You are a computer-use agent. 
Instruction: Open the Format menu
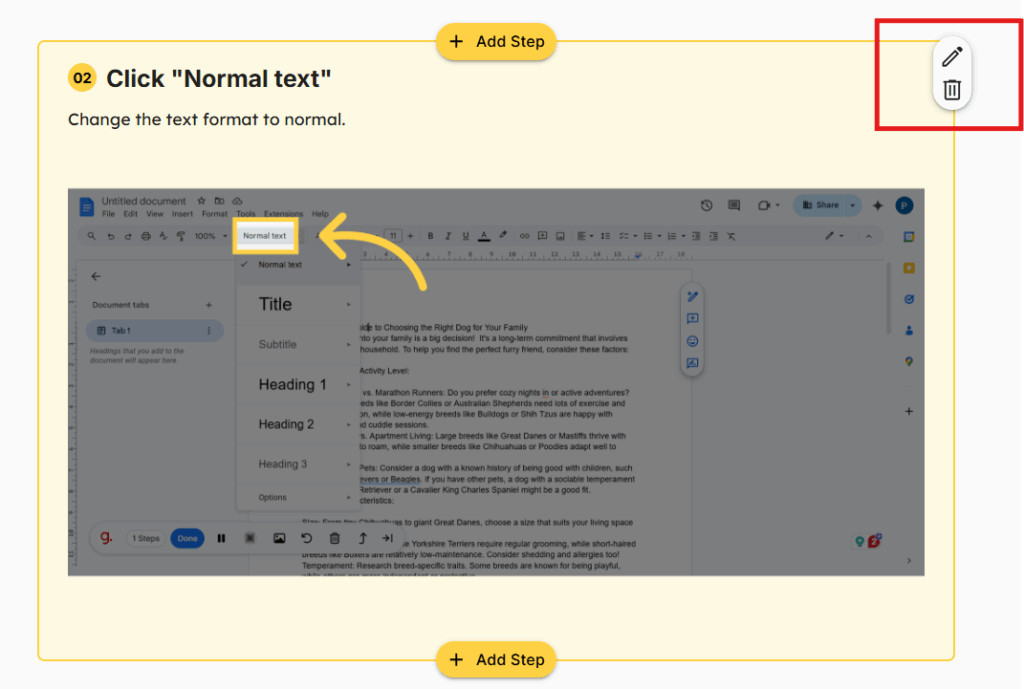(x=214, y=214)
